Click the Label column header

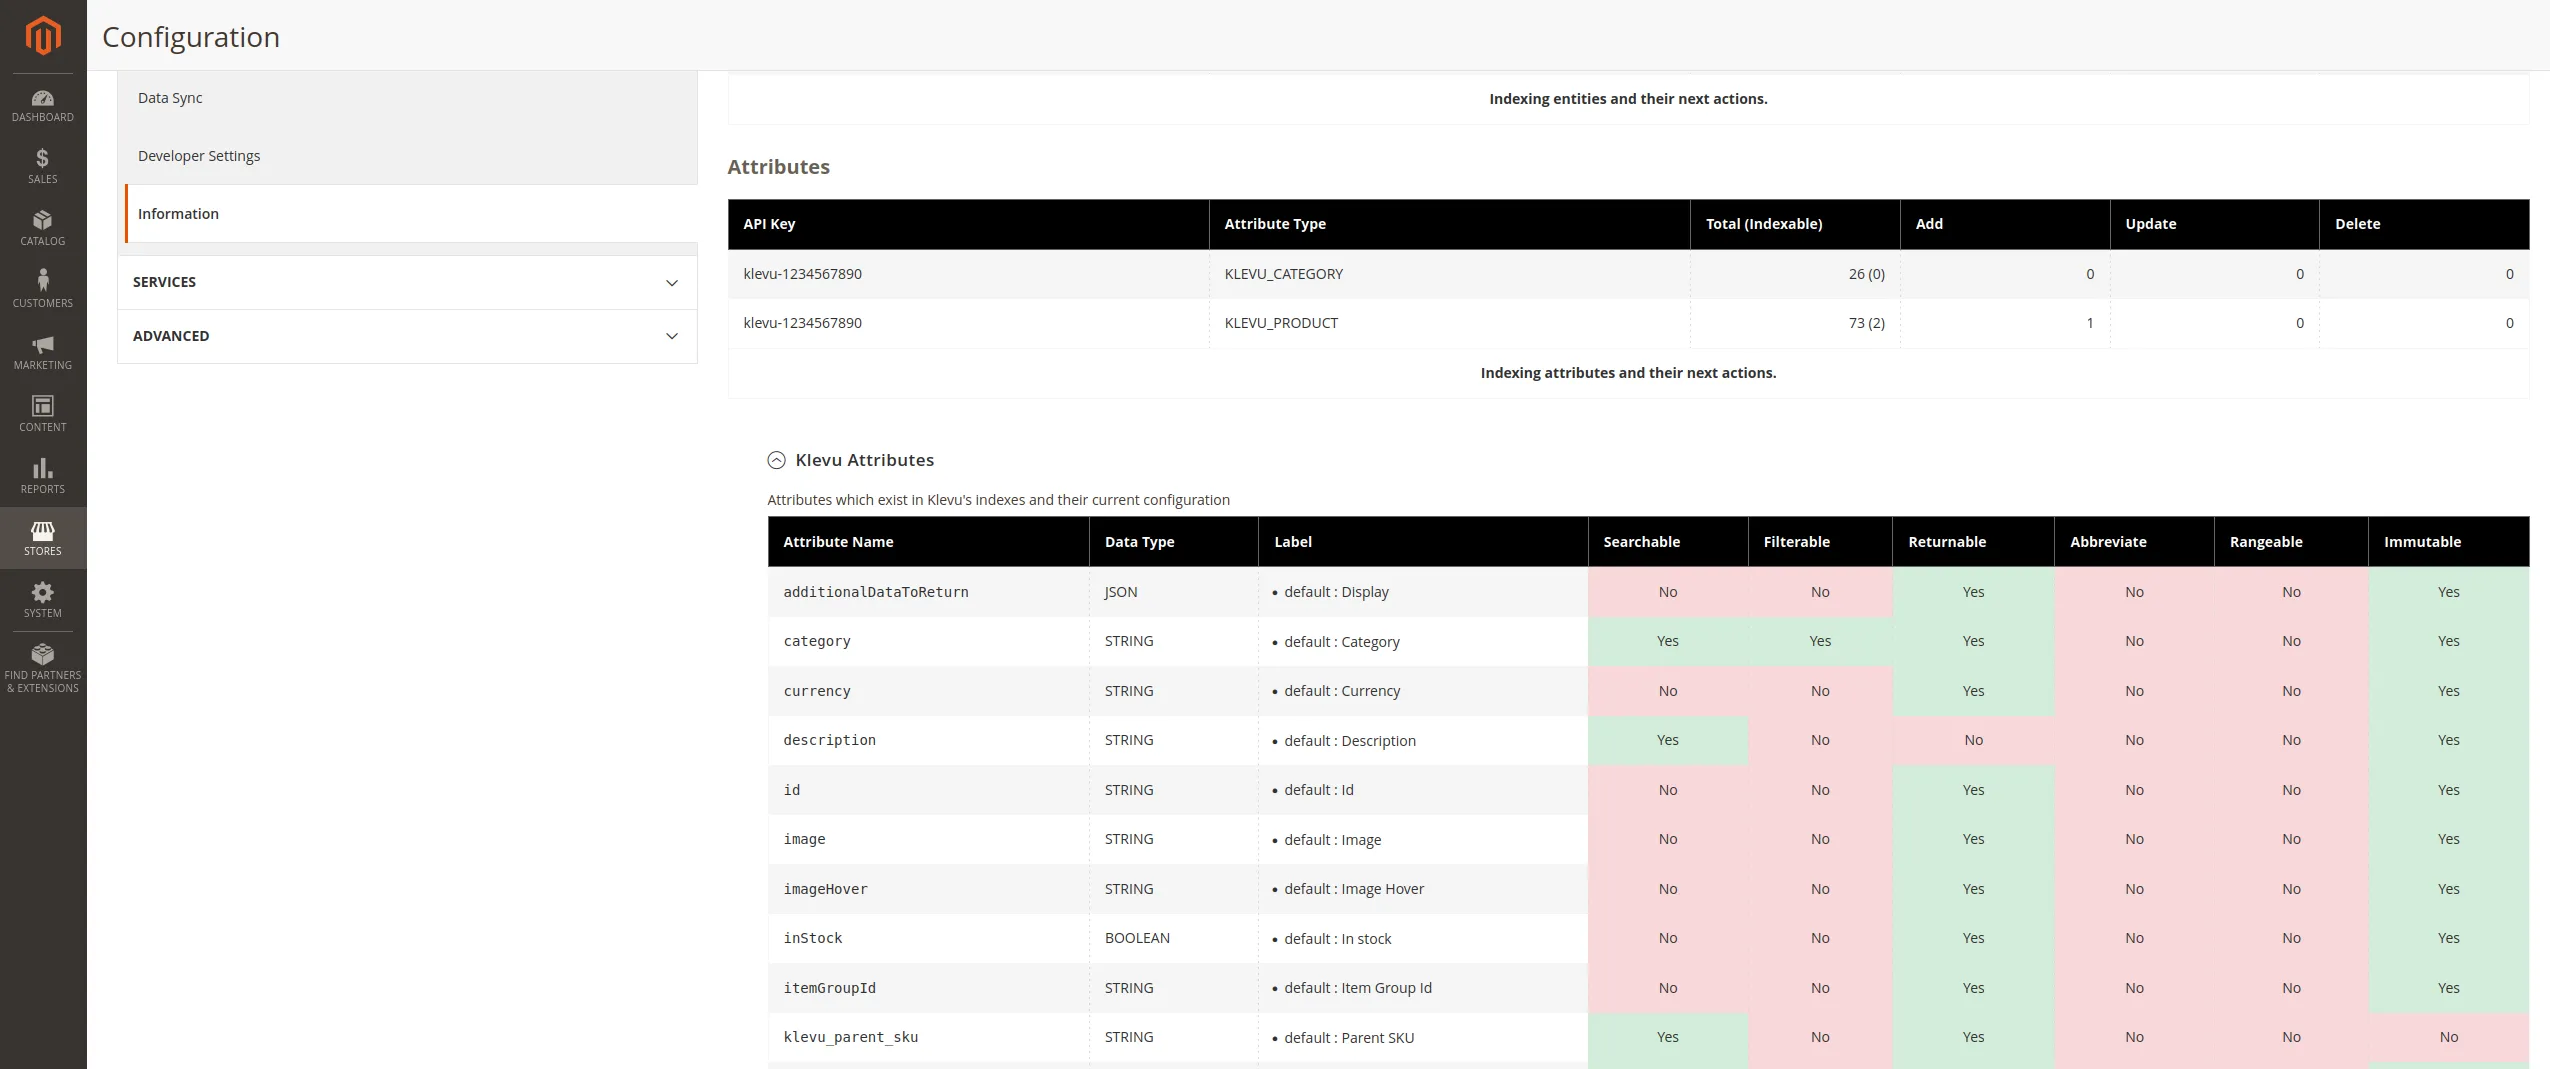pyautogui.click(x=1423, y=542)
